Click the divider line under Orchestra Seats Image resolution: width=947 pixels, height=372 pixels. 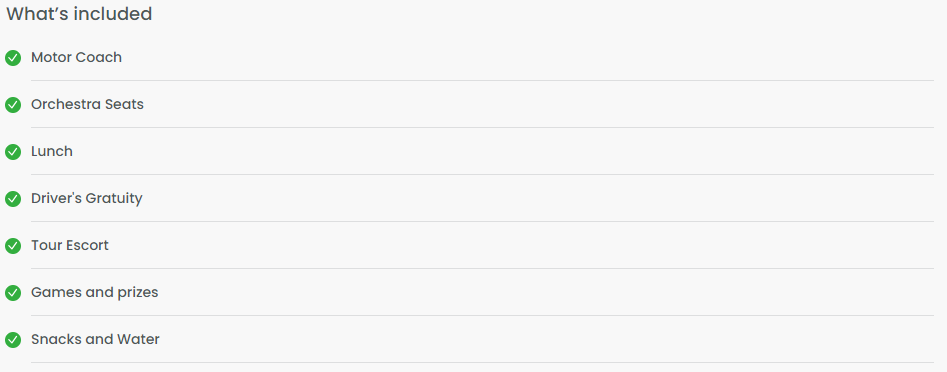click(482, 127)
